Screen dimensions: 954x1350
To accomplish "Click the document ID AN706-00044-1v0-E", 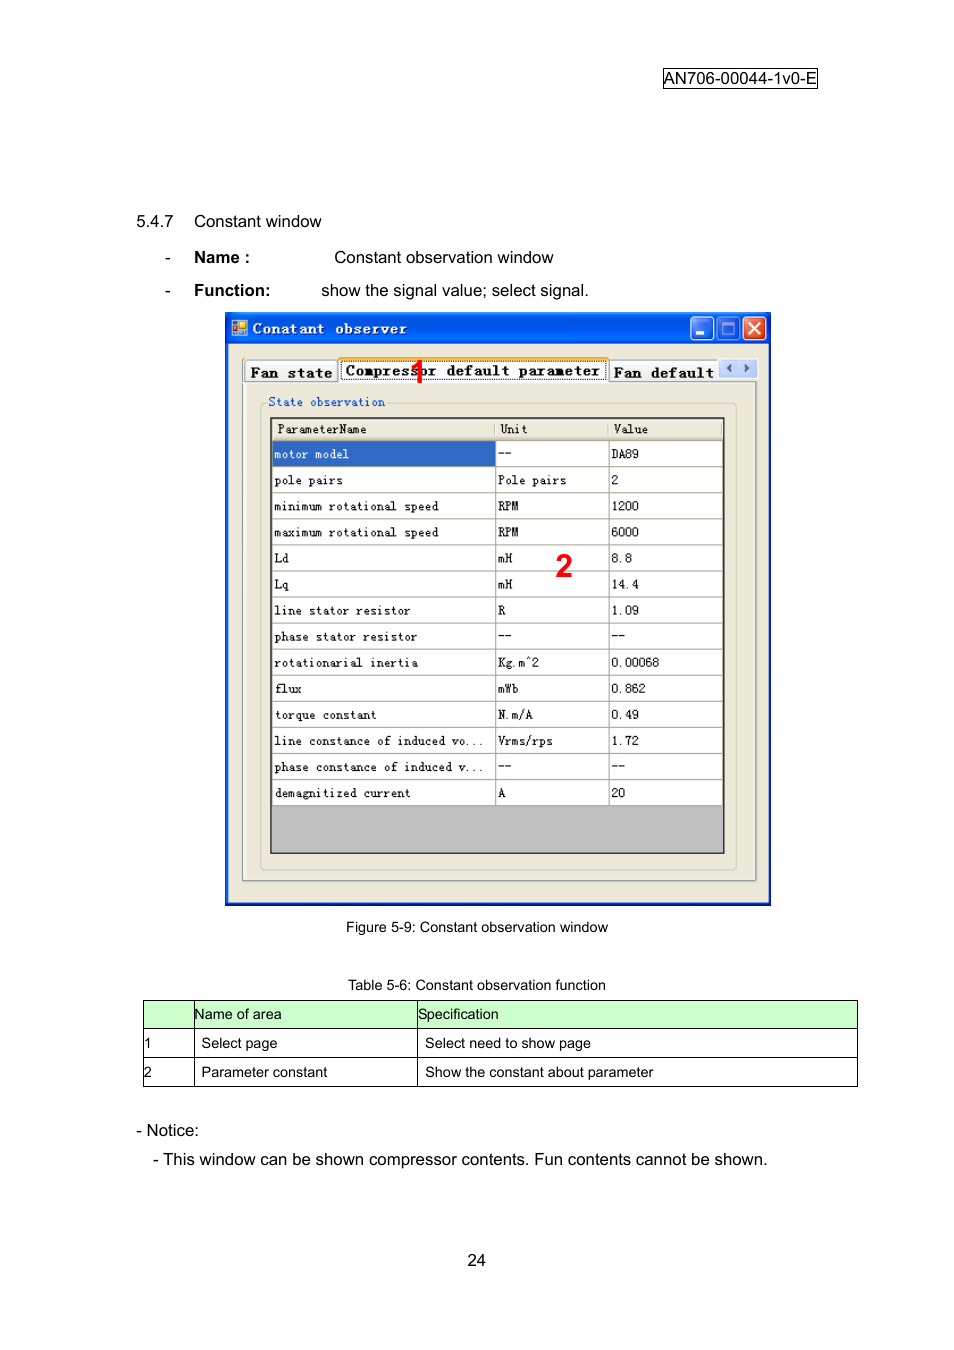I will [x=740, y=78].
